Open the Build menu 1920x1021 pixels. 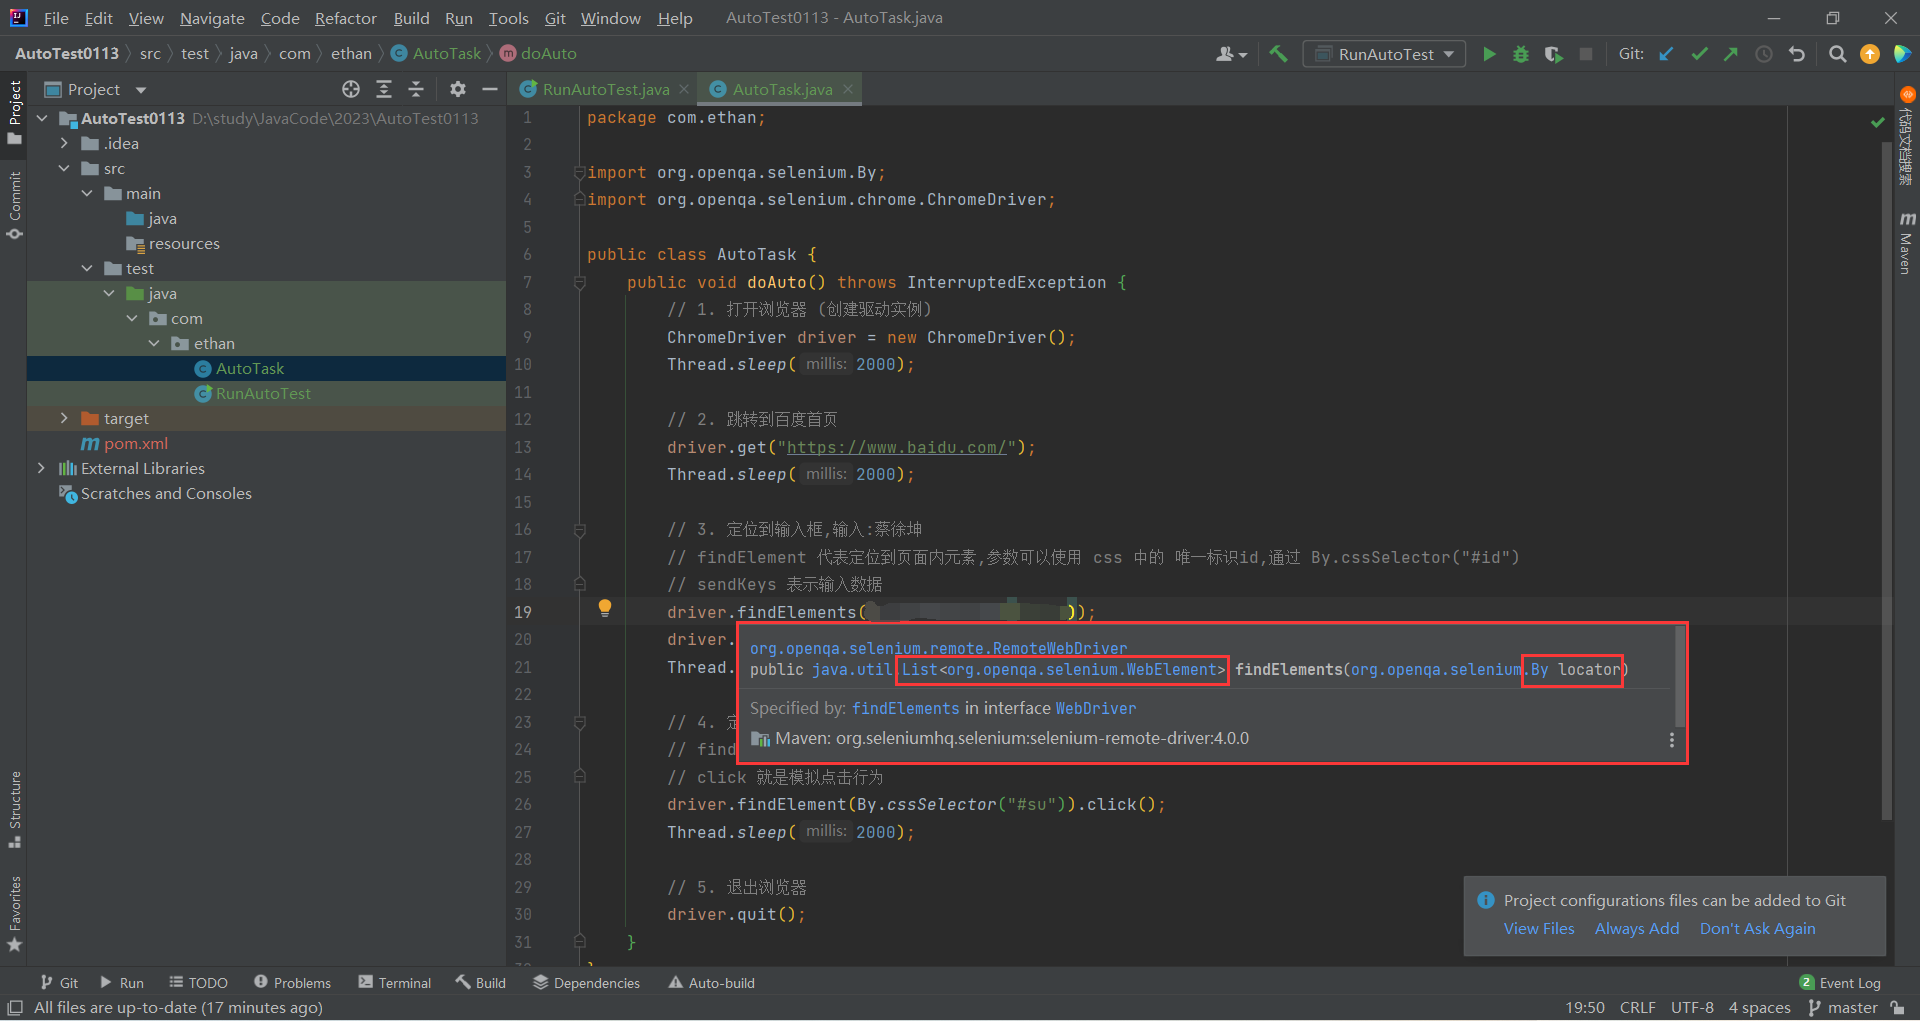pyautogui.click(x=411, y=18)
